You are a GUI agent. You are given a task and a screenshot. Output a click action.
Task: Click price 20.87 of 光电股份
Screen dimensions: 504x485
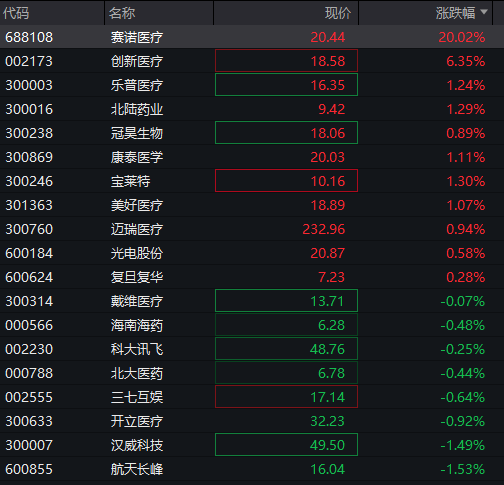point(328,253)
